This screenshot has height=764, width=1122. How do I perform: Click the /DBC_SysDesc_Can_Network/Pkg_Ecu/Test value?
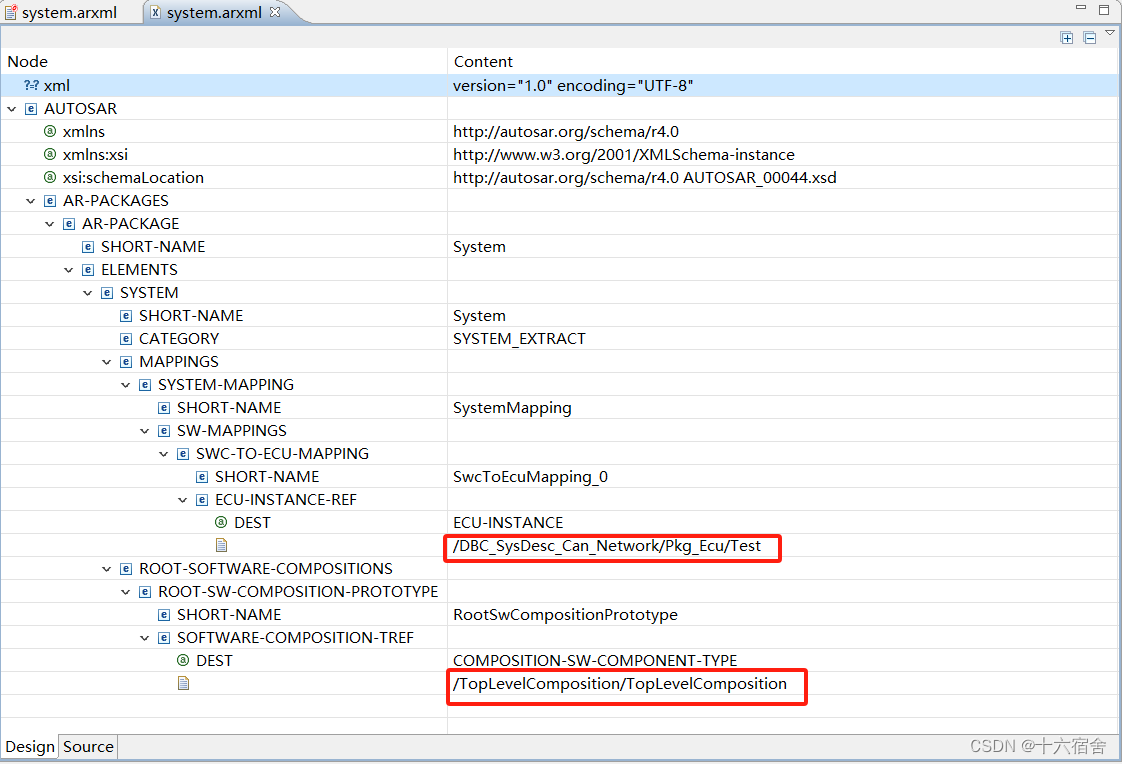[607, 546]
